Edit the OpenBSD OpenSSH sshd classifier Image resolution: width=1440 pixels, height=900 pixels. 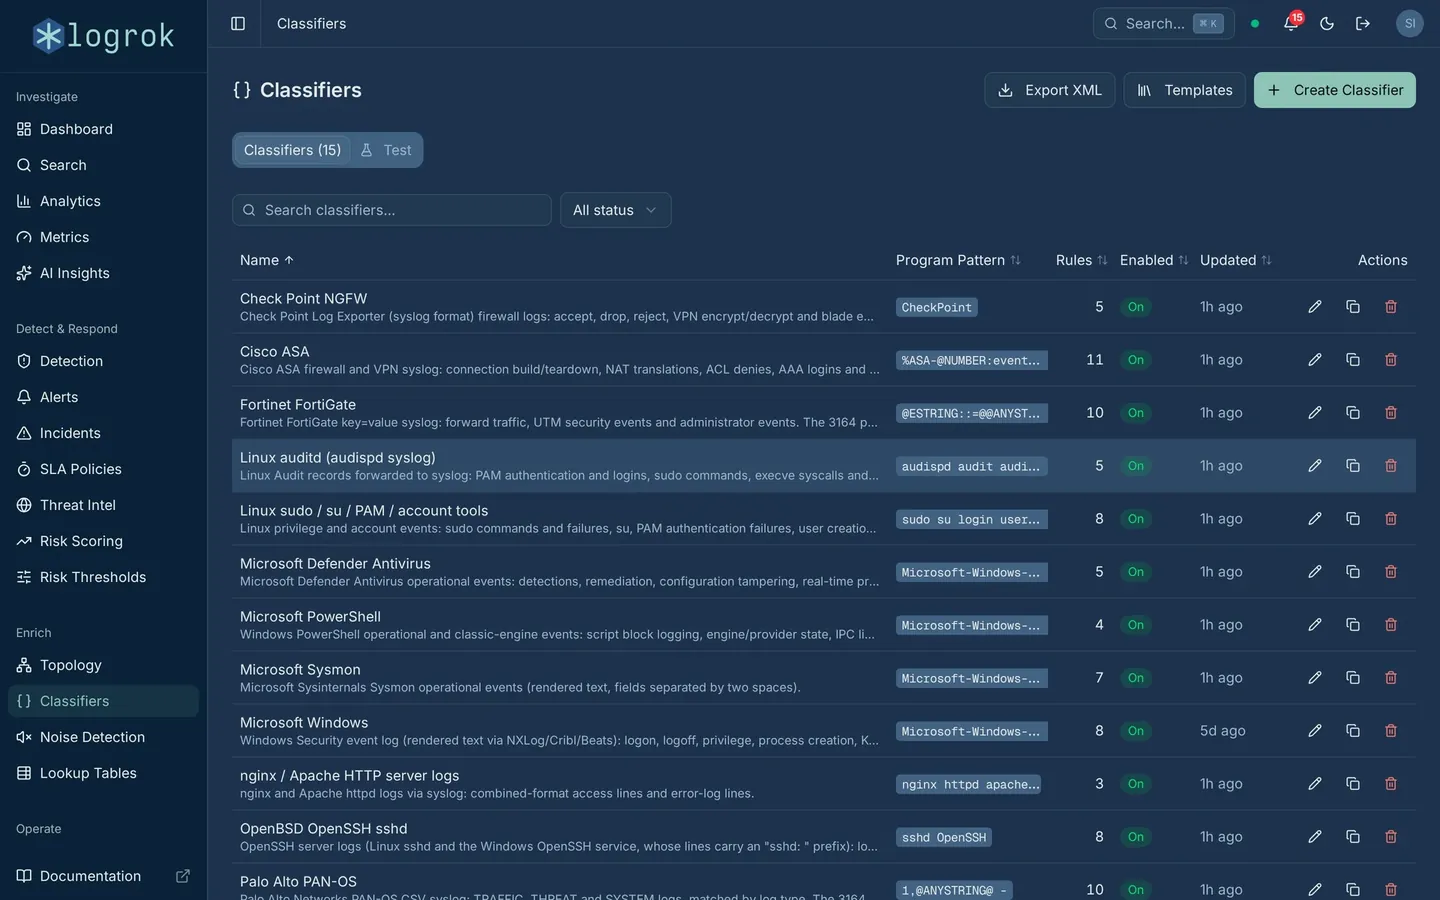pos(1315,837)
